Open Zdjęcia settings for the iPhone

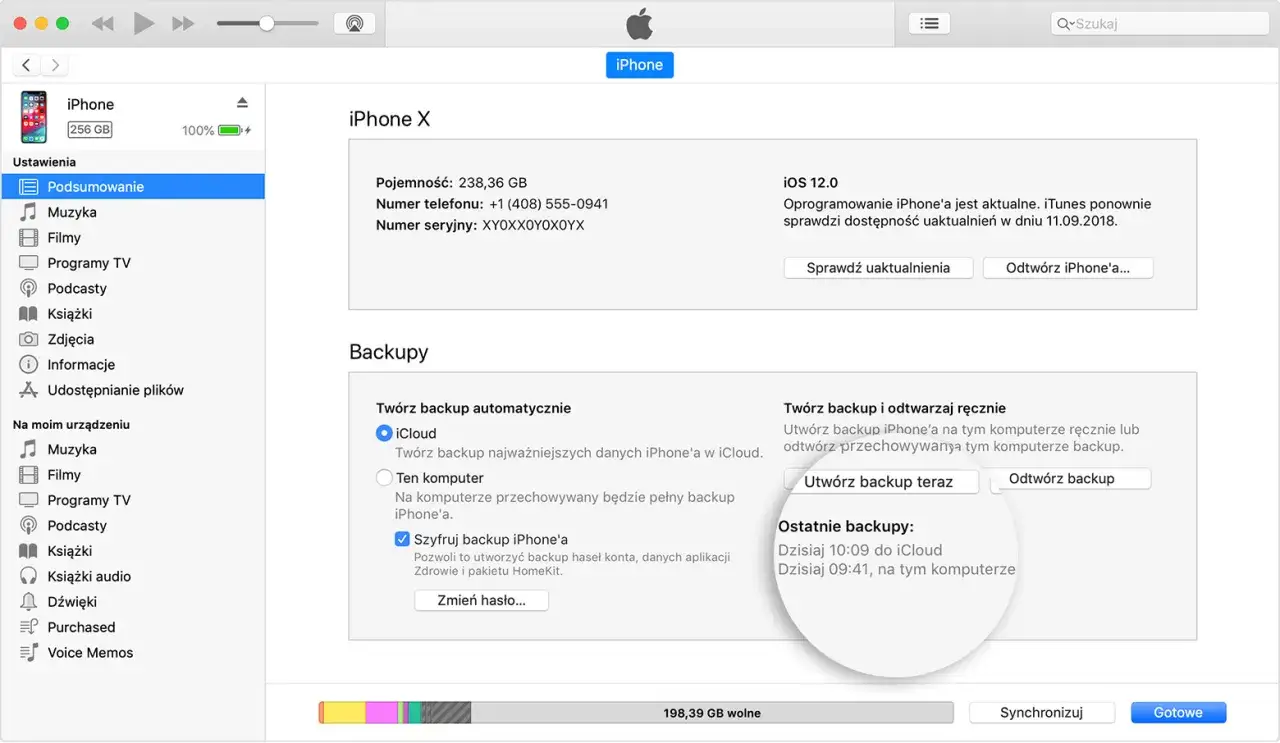70,339
